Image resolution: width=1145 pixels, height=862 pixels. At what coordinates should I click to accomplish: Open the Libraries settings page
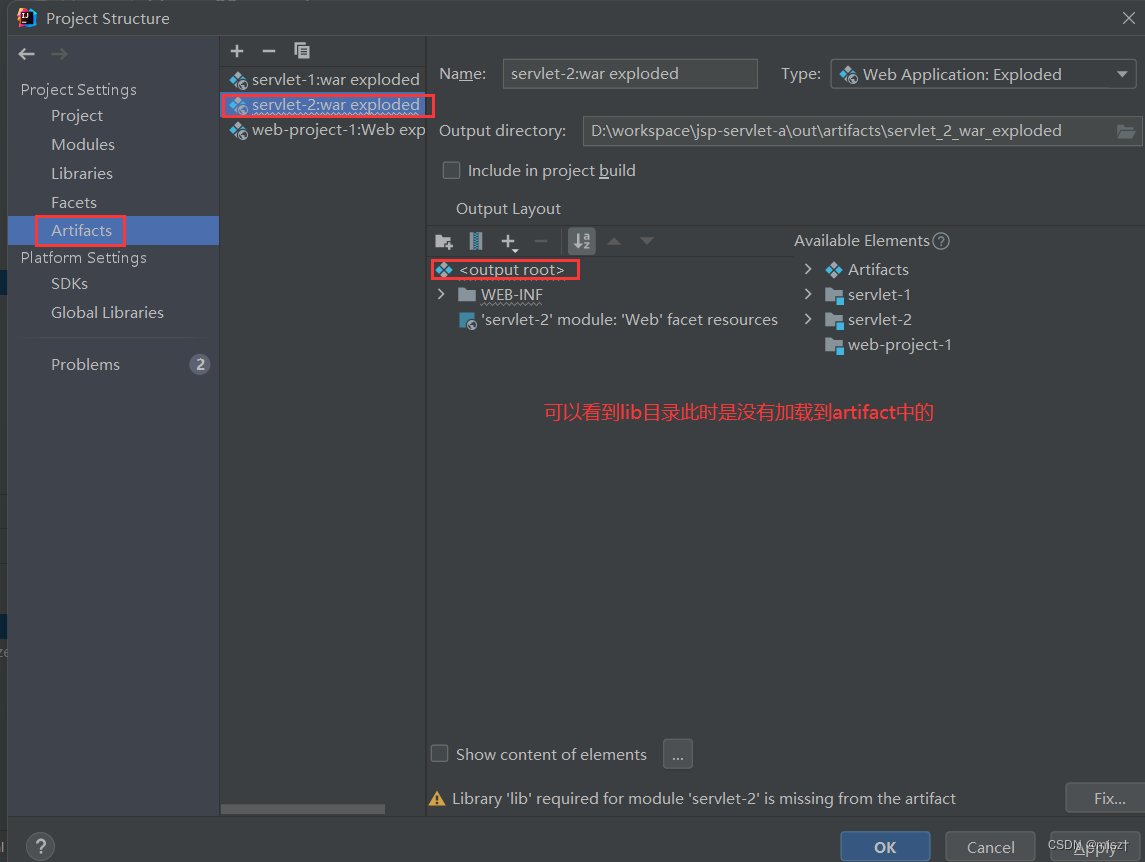coord(82,174)
